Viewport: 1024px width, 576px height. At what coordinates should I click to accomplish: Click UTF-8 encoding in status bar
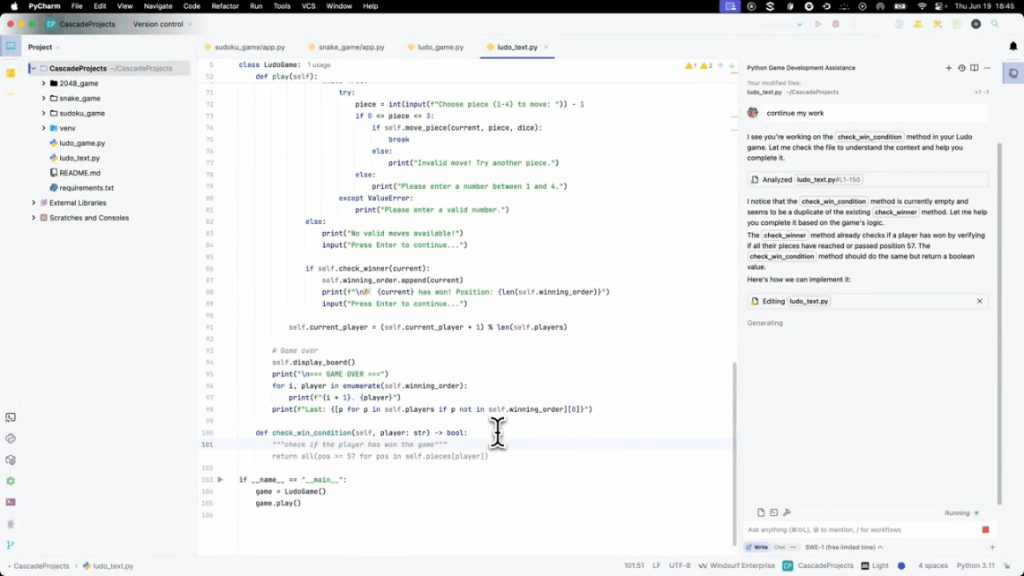coord(679,566)
